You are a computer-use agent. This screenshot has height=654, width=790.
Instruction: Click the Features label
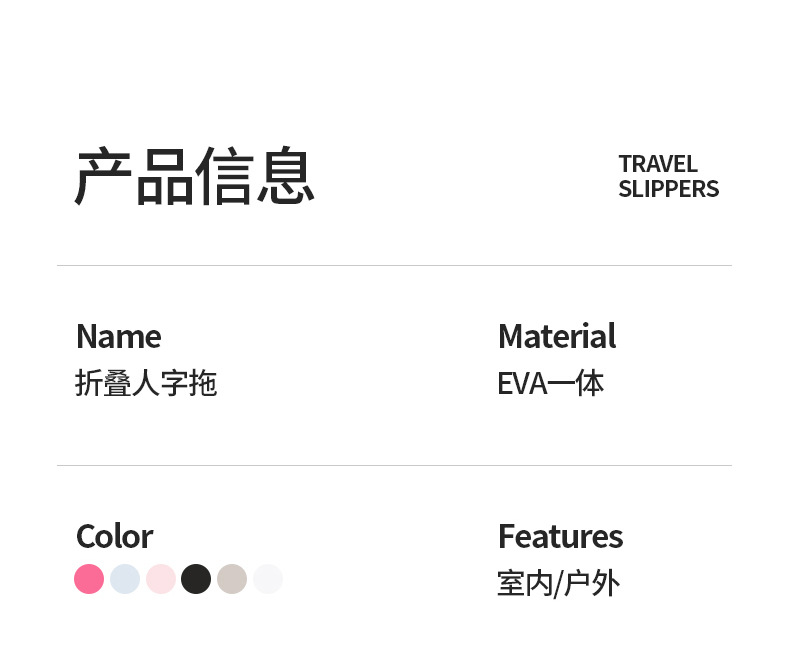click(560, 536)
